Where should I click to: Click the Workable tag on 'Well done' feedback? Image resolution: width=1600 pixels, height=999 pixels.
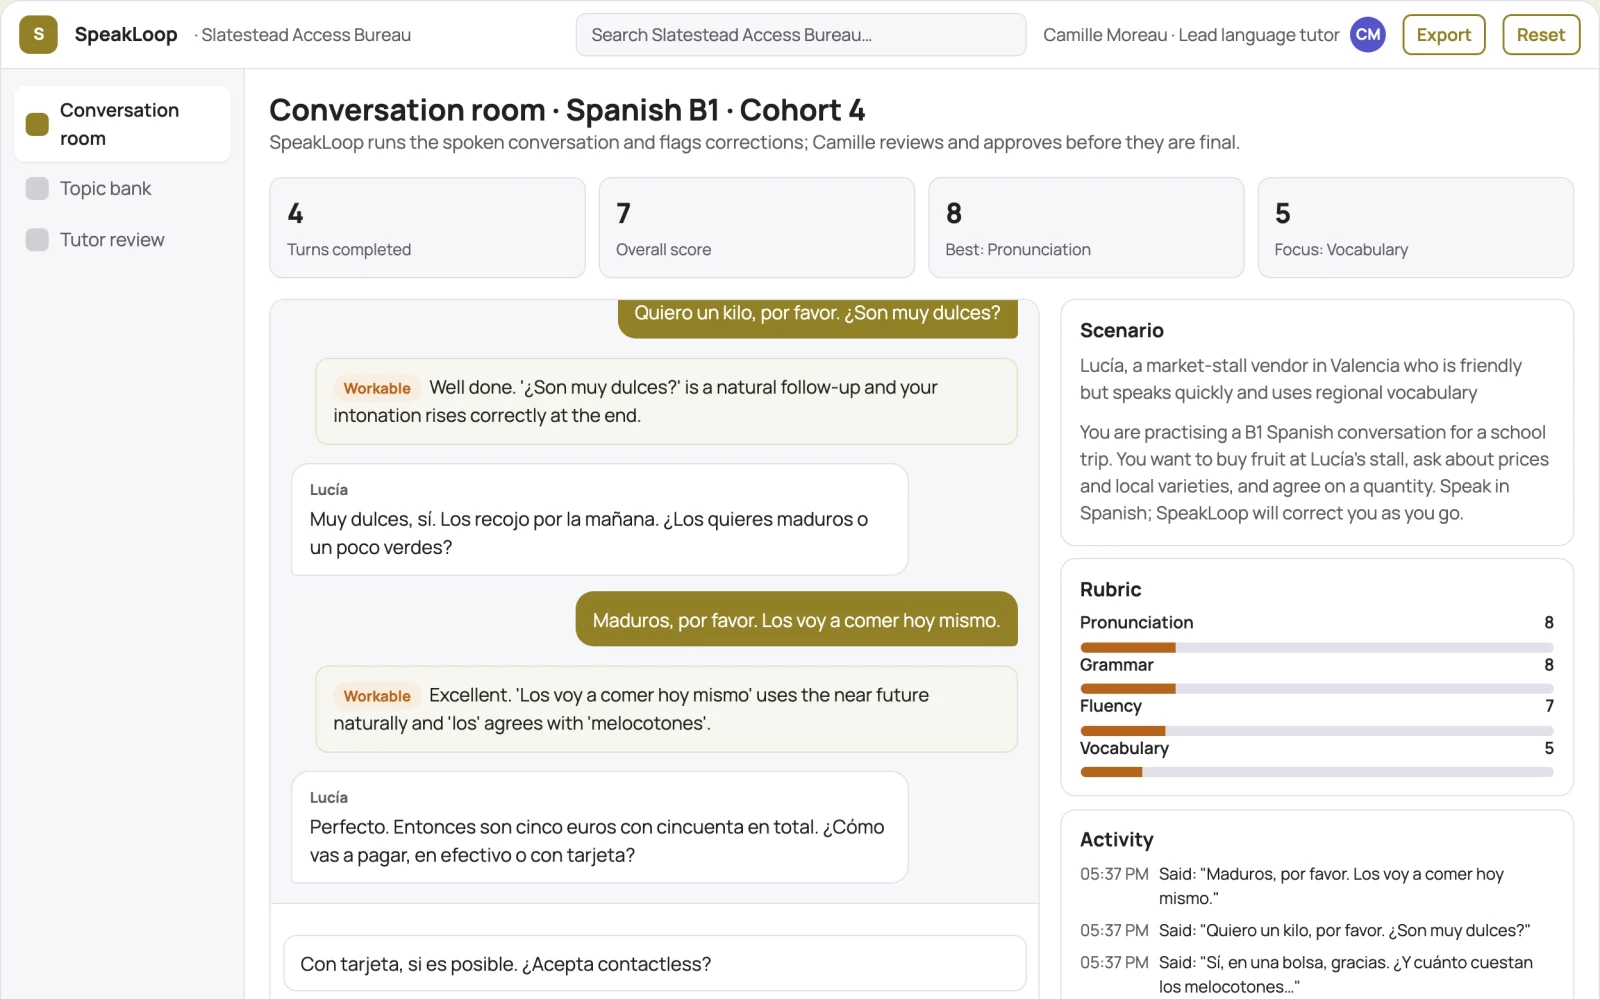[x=377, y=388]
